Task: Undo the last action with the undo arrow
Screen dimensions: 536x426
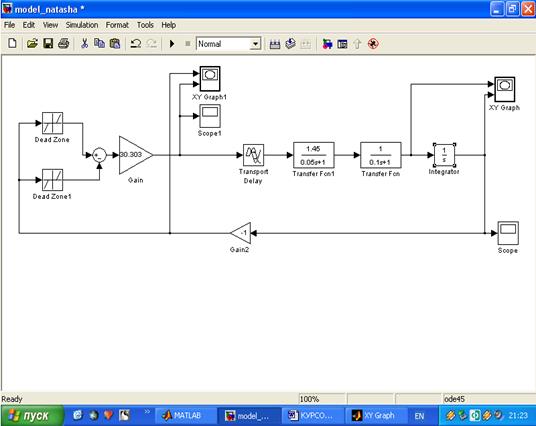Action: (x=136, y=44)
